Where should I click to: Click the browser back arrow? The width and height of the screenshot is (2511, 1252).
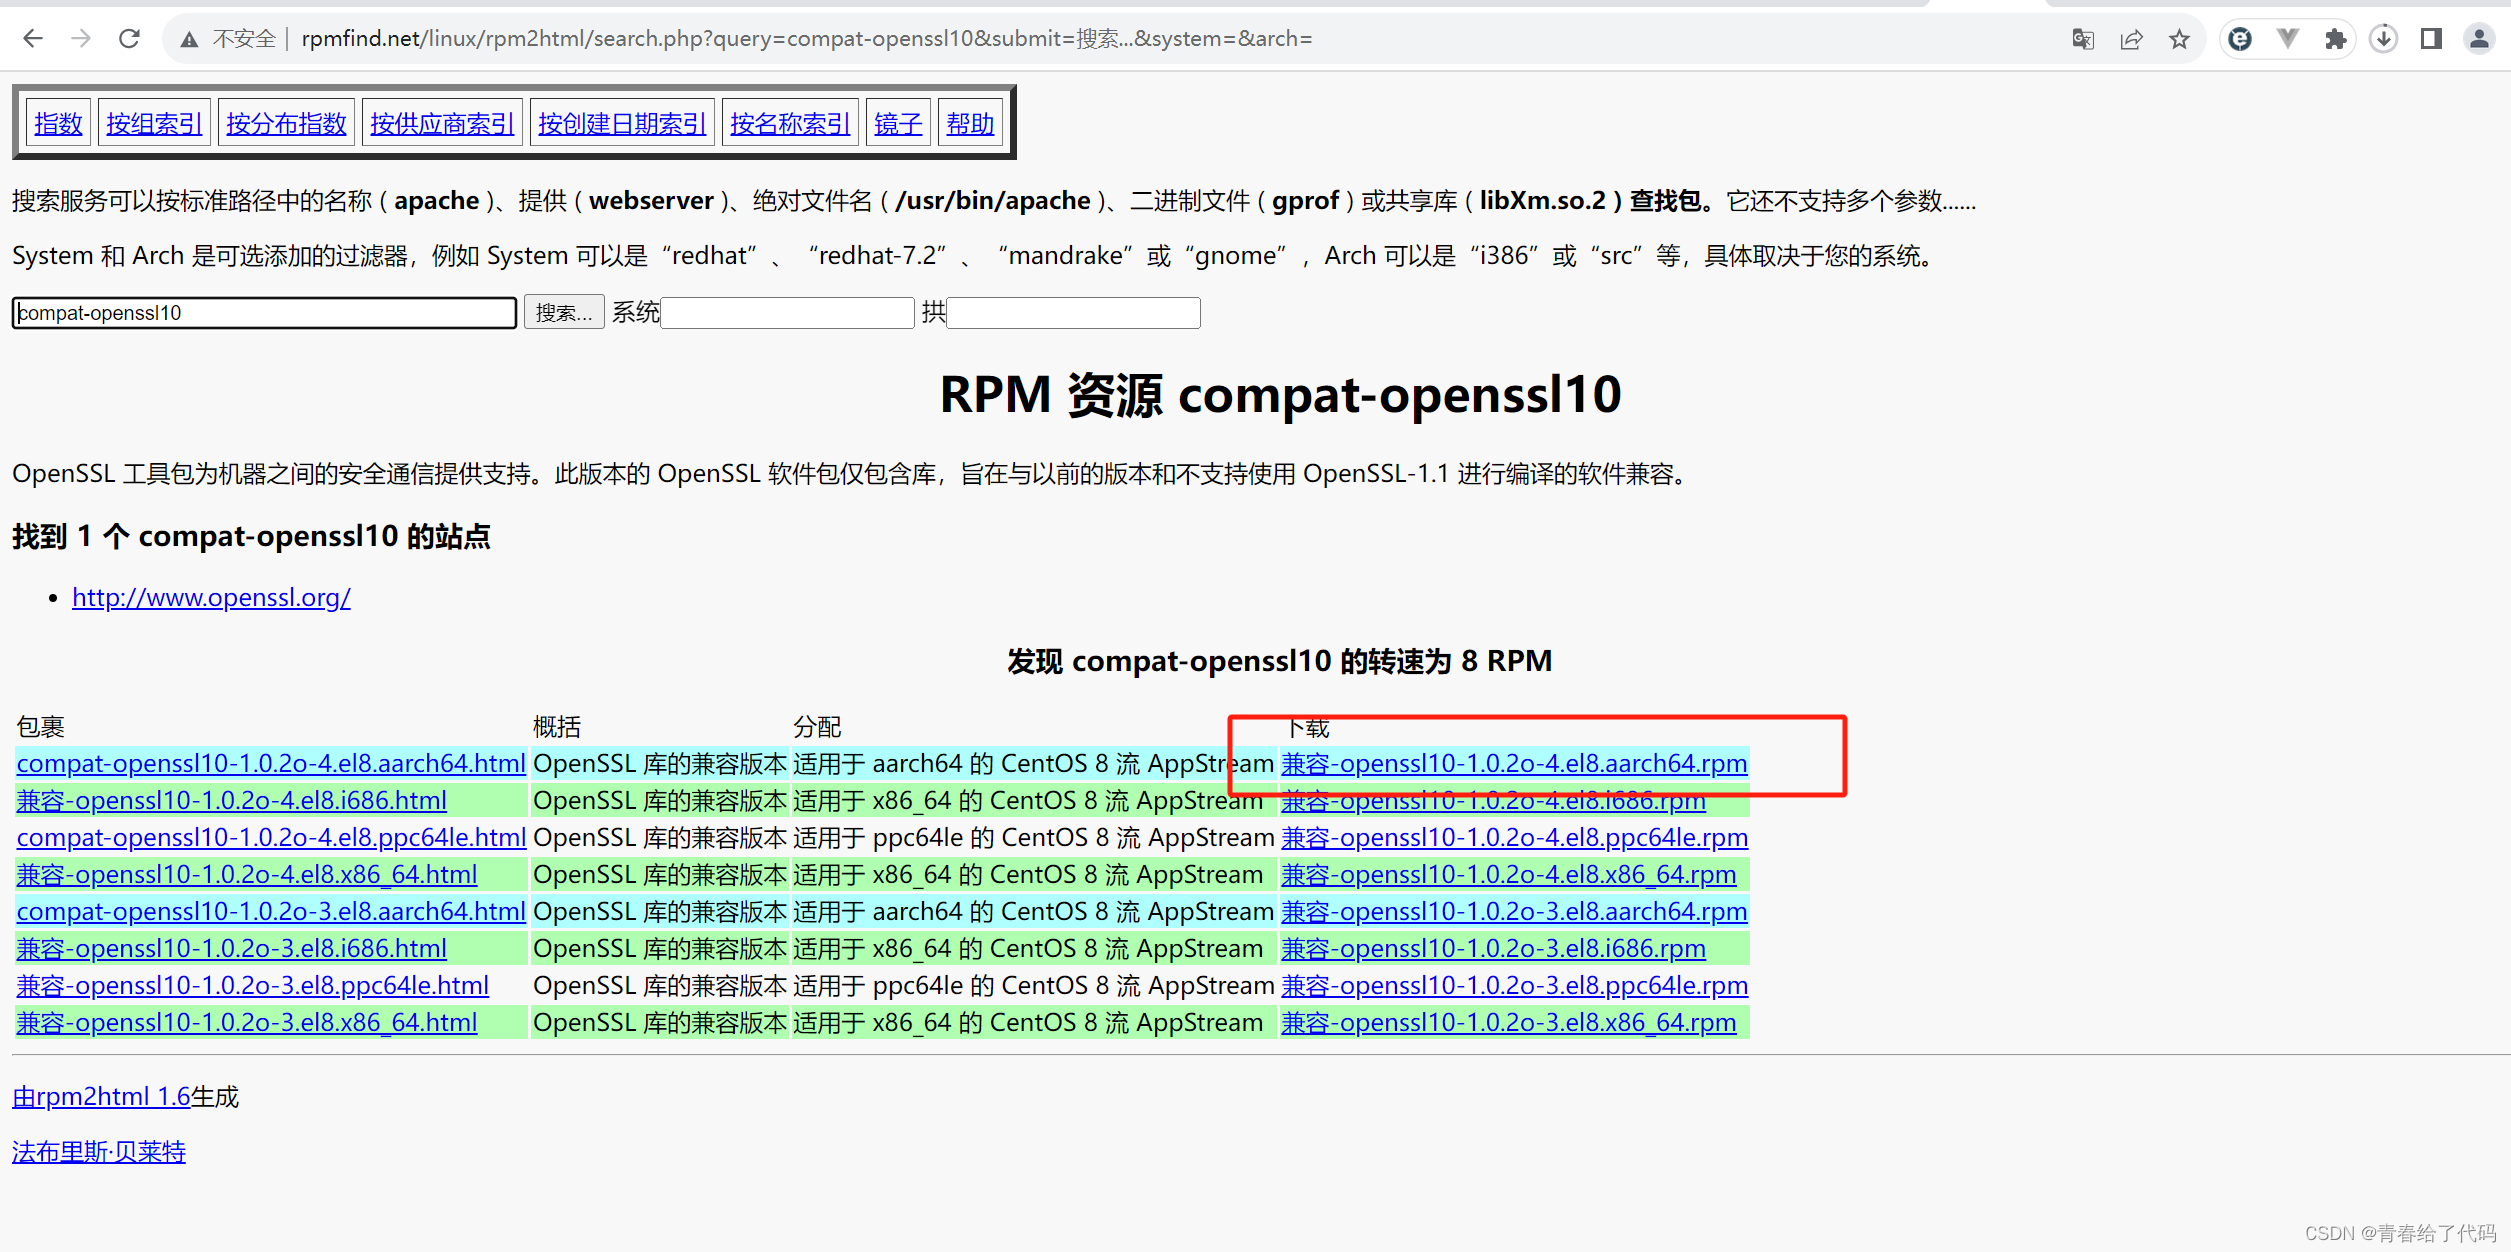(33, 39)
